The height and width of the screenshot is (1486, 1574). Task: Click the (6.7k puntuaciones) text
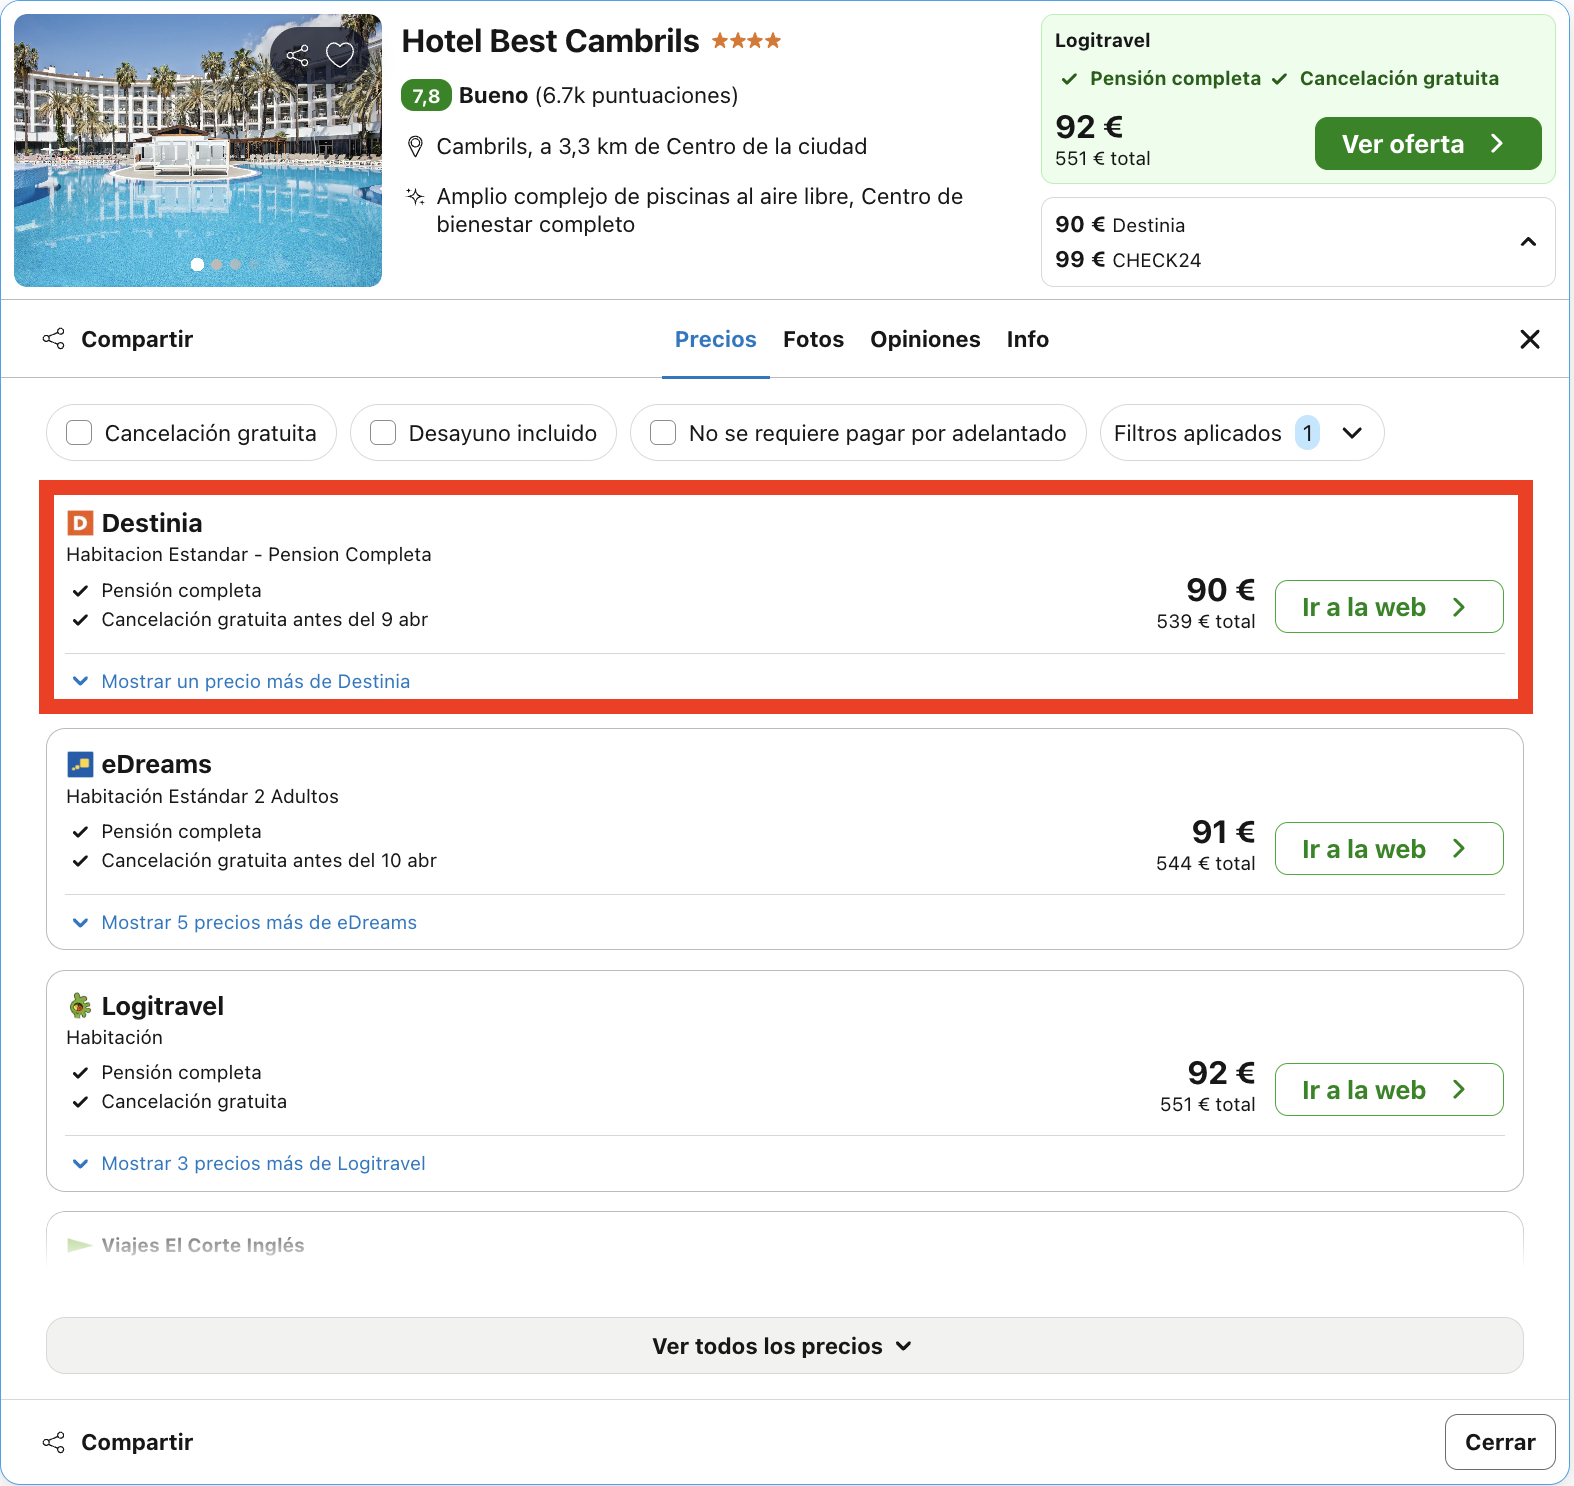pyautogui.click(x=637, y=96)
